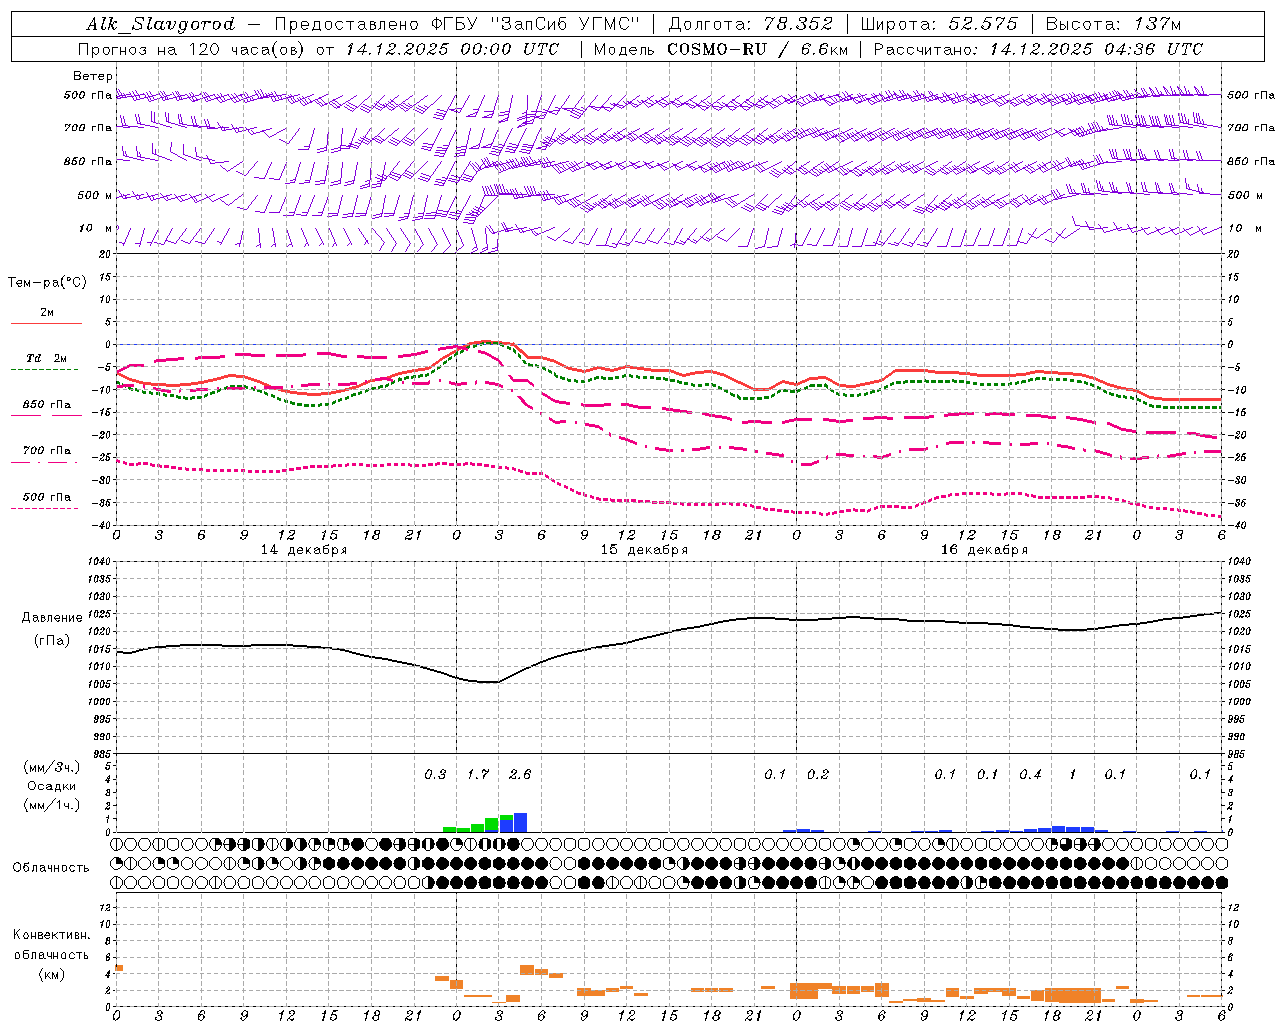Click the Давление pressure panel label
Image resolution: width=1280 pixels, height=1024 pixels.
point(52,618)
